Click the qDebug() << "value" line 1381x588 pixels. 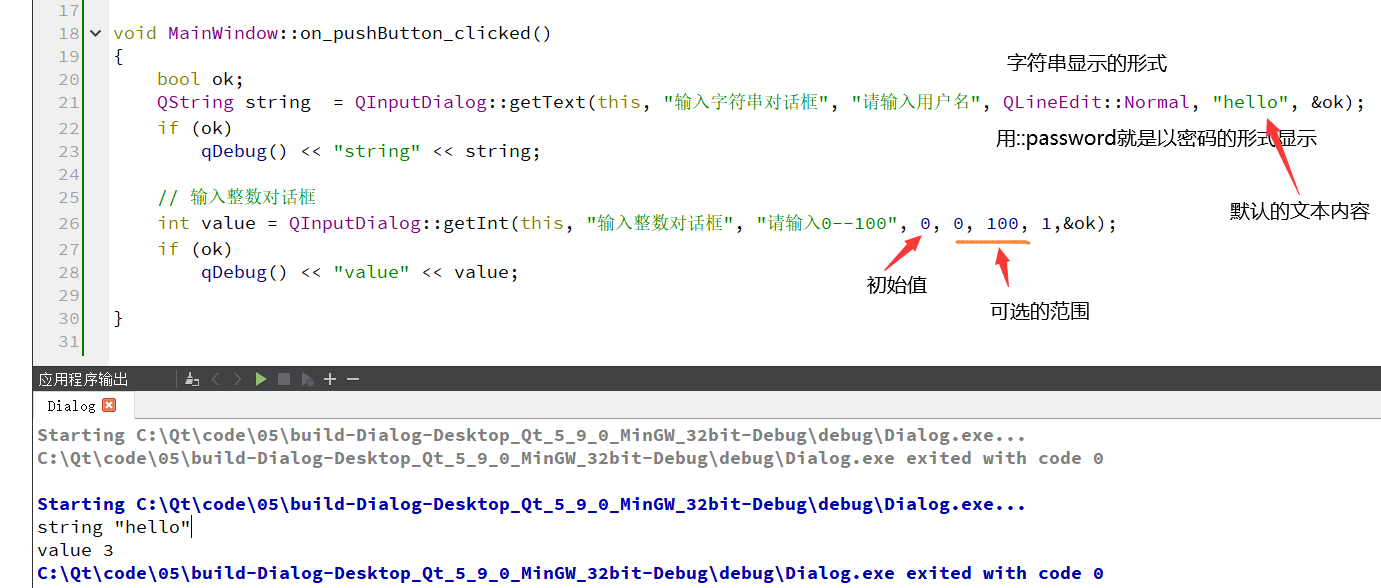[359, 272]
